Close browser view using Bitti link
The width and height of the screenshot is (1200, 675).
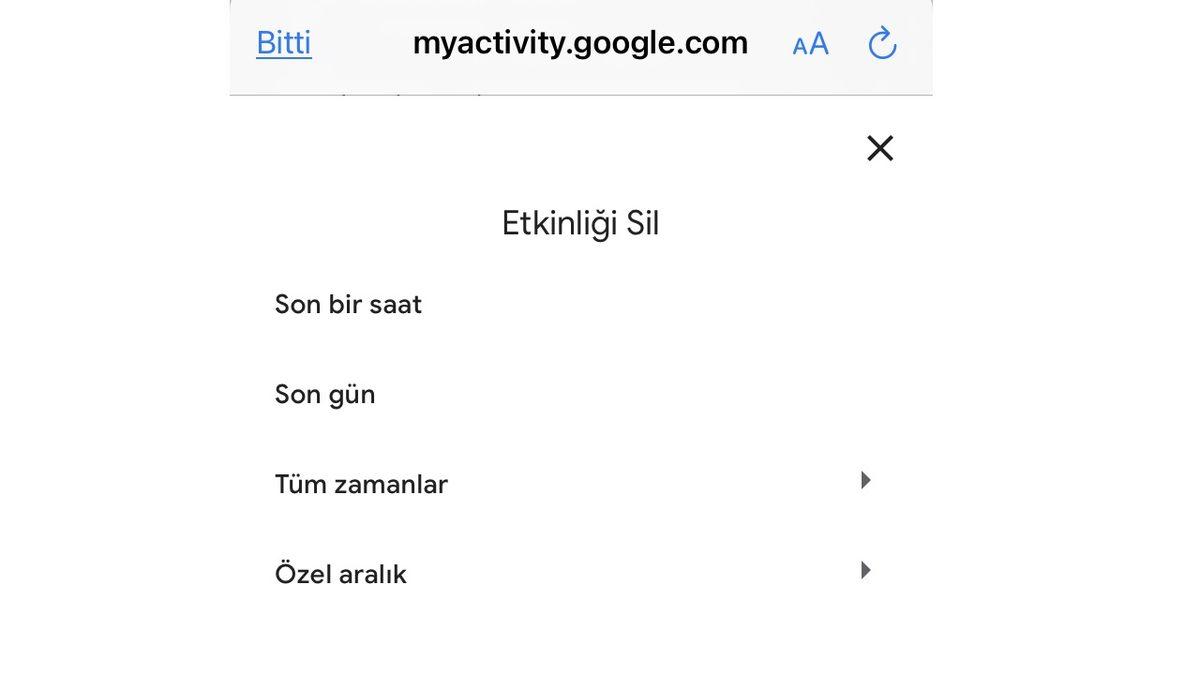[x=283, y=42]
